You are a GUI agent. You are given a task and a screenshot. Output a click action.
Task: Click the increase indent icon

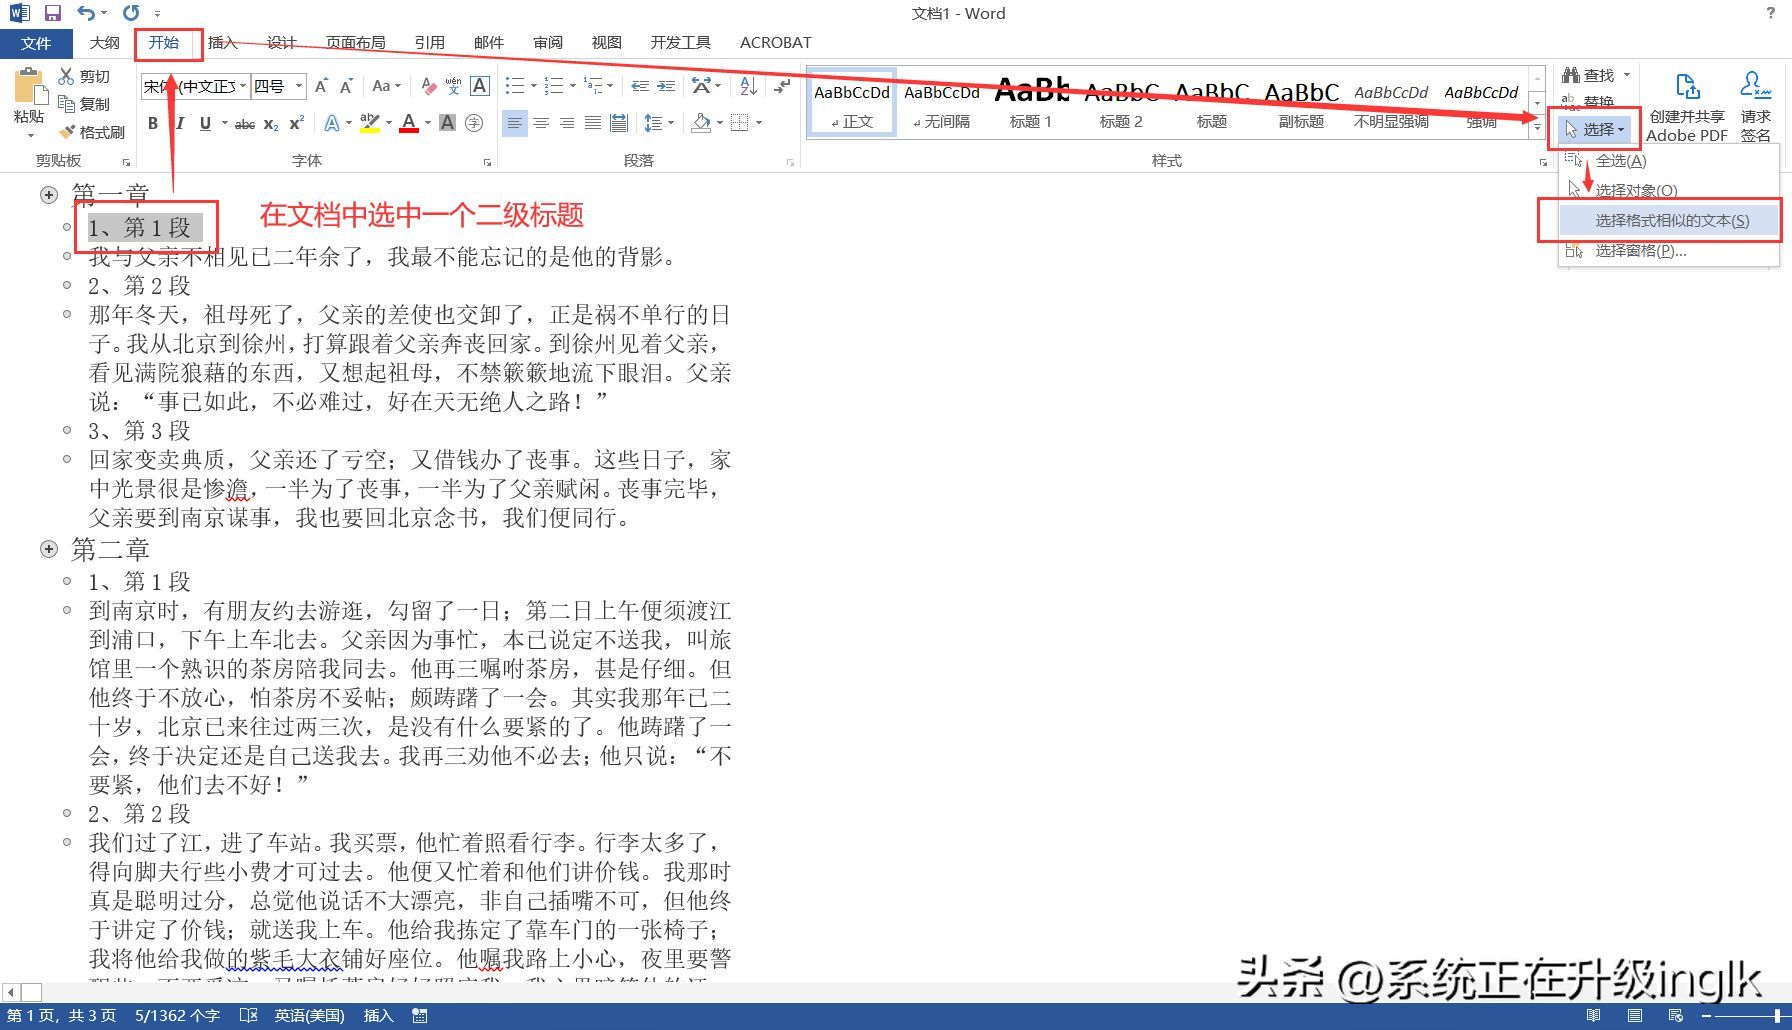666,86
